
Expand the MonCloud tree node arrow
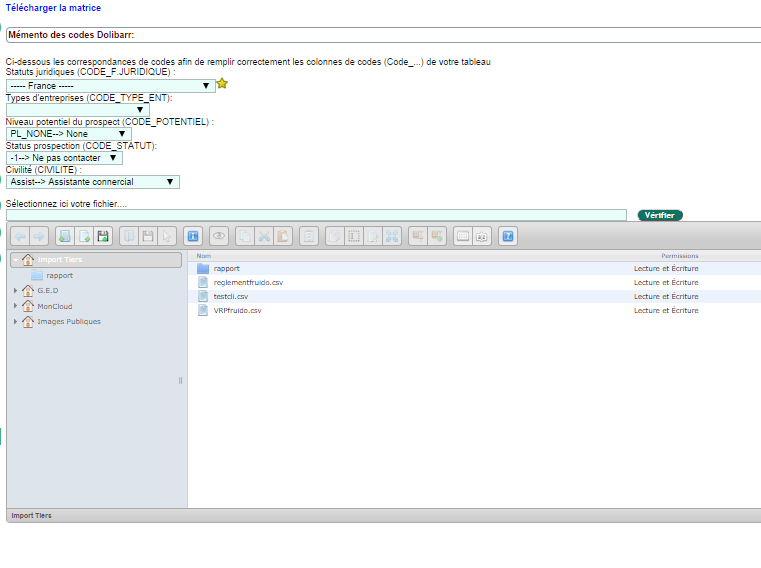click(16, 306)
